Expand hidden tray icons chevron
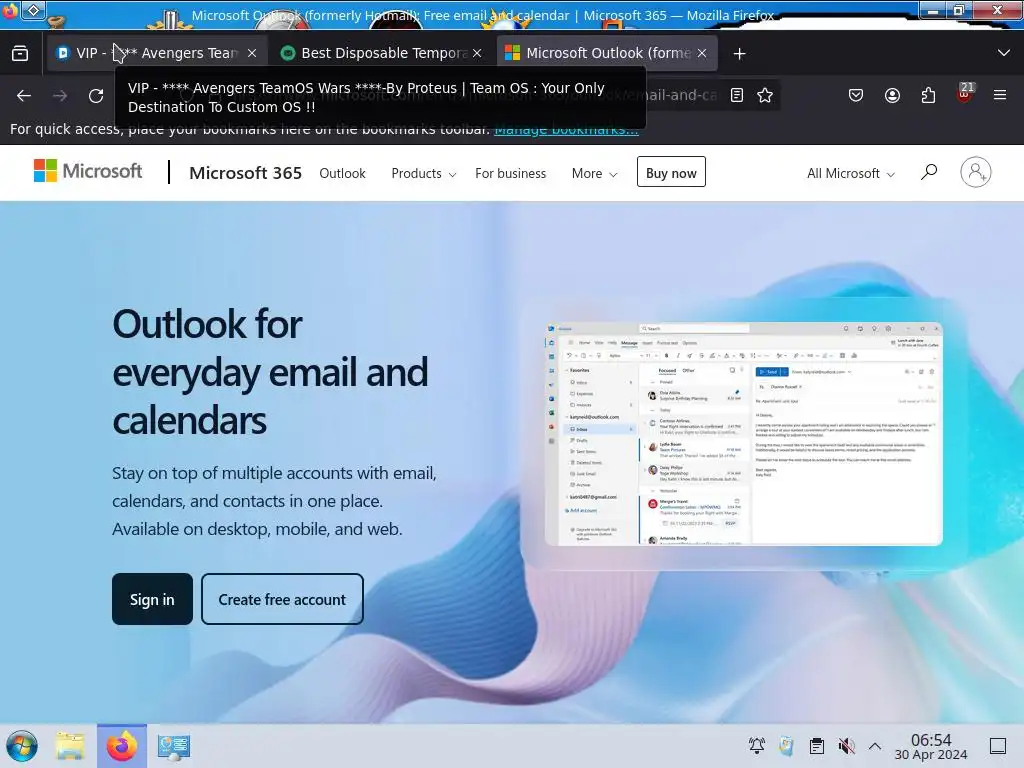This screenshot has height=768, width=1024. pyautogui.click(x=875, y=746)
